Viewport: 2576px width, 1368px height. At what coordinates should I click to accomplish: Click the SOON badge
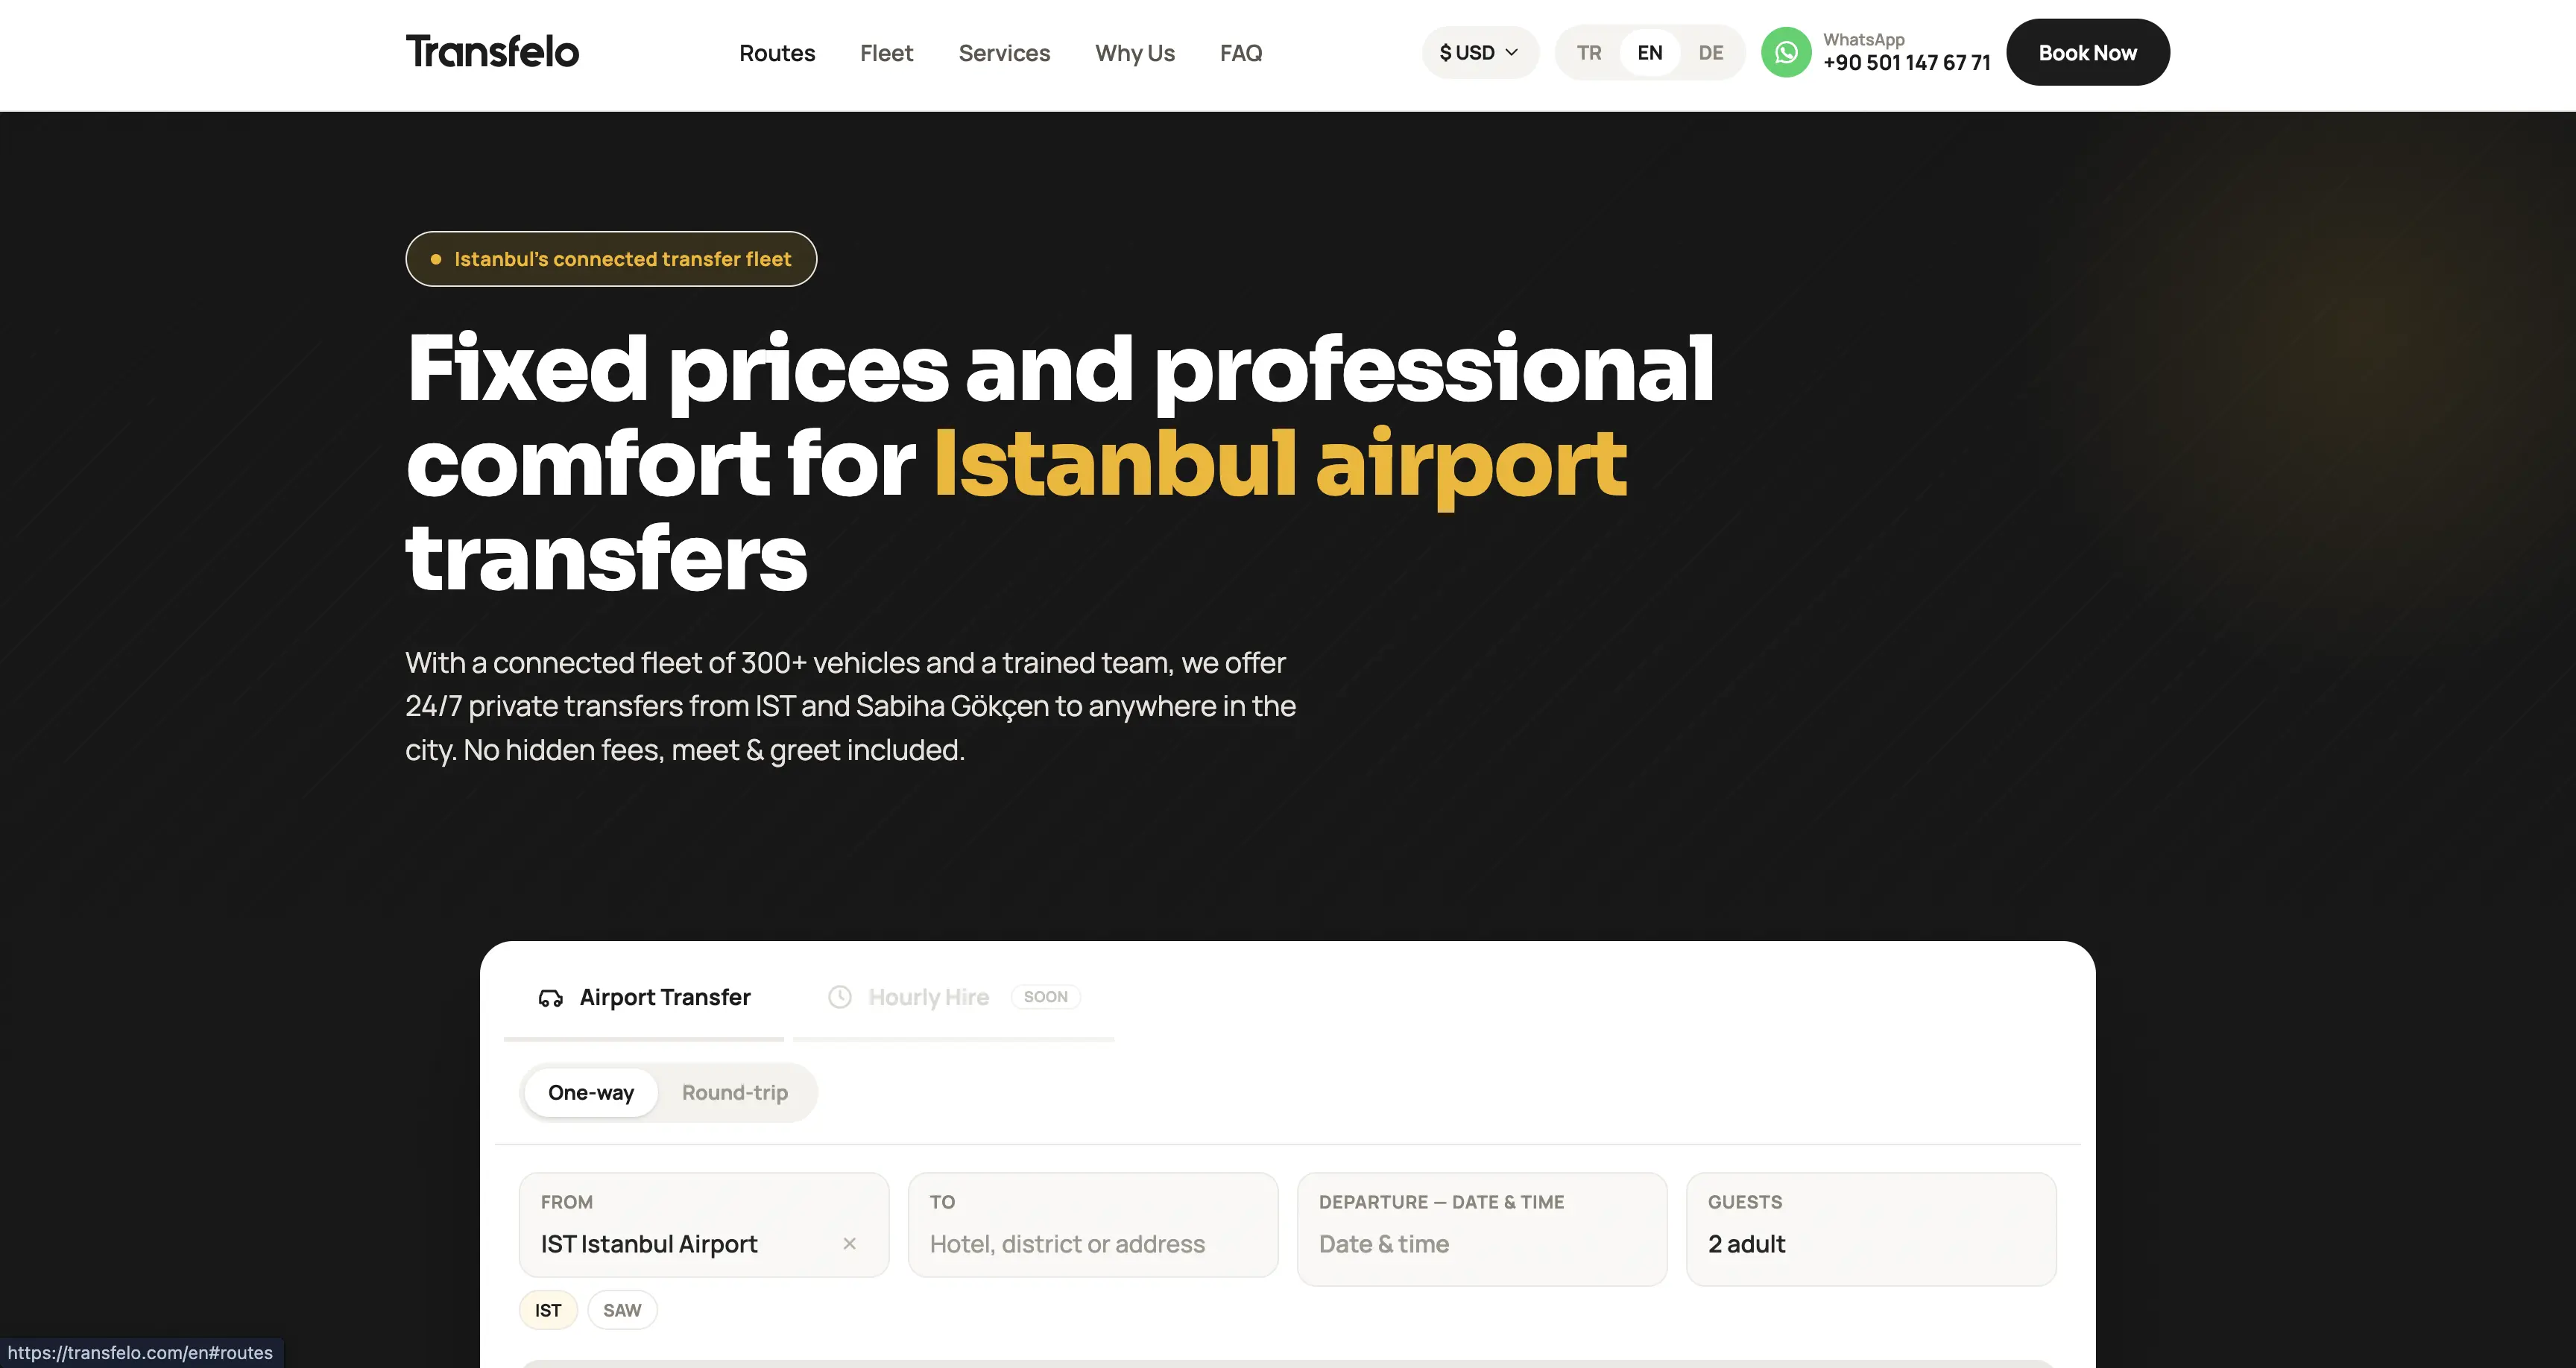click(x=1045, y=997)
